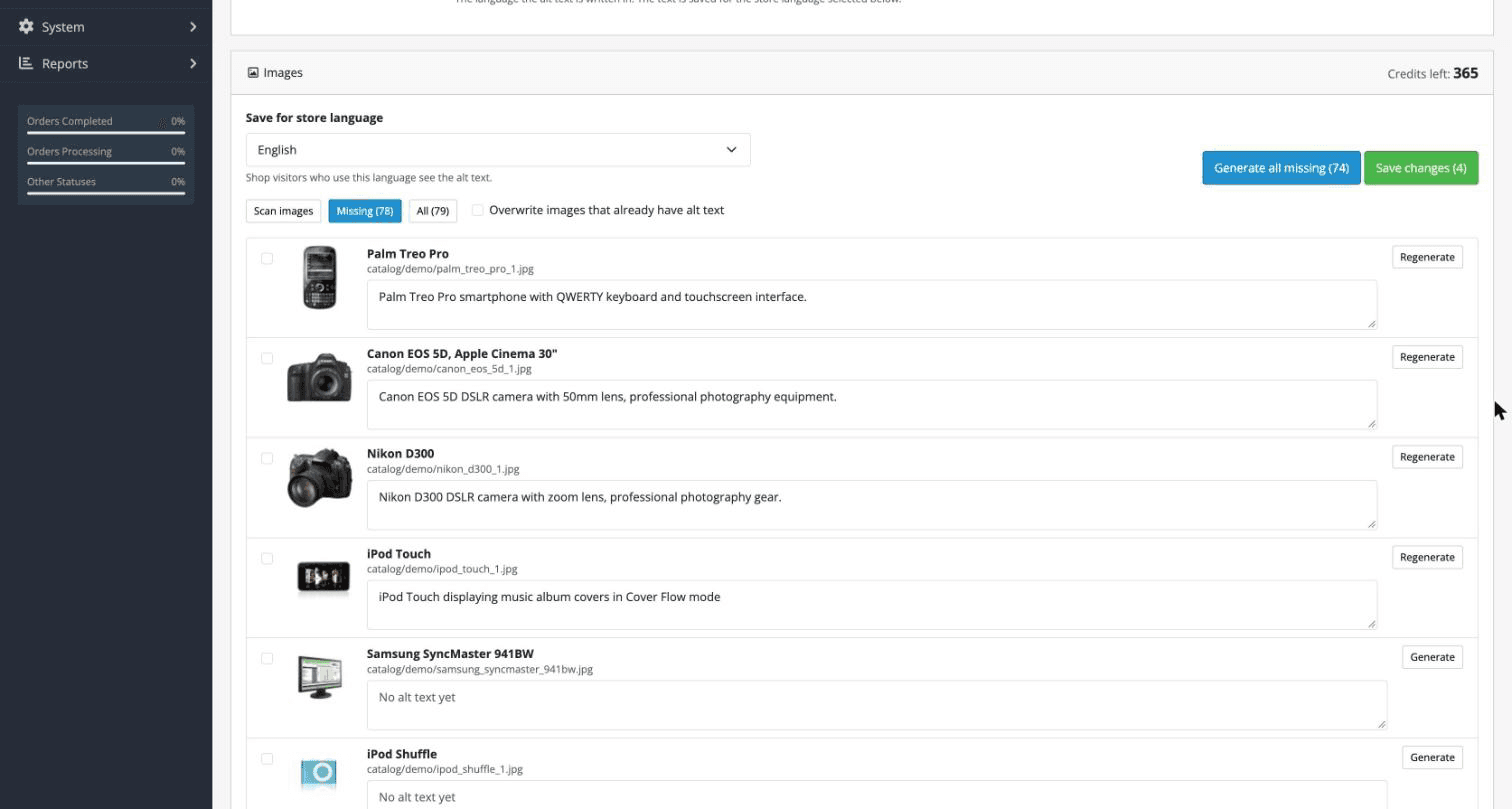
Task: Select the iPod Shuffle row checkbox
Action: 267,758
